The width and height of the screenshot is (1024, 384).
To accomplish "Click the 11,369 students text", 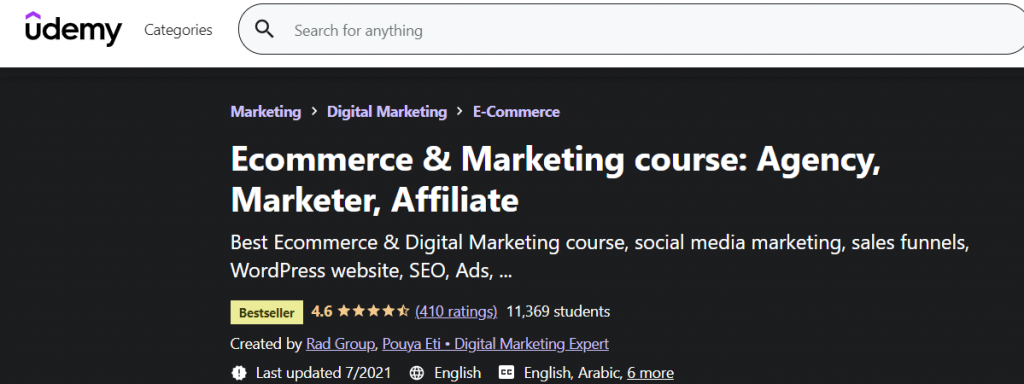I will [558, 312].
